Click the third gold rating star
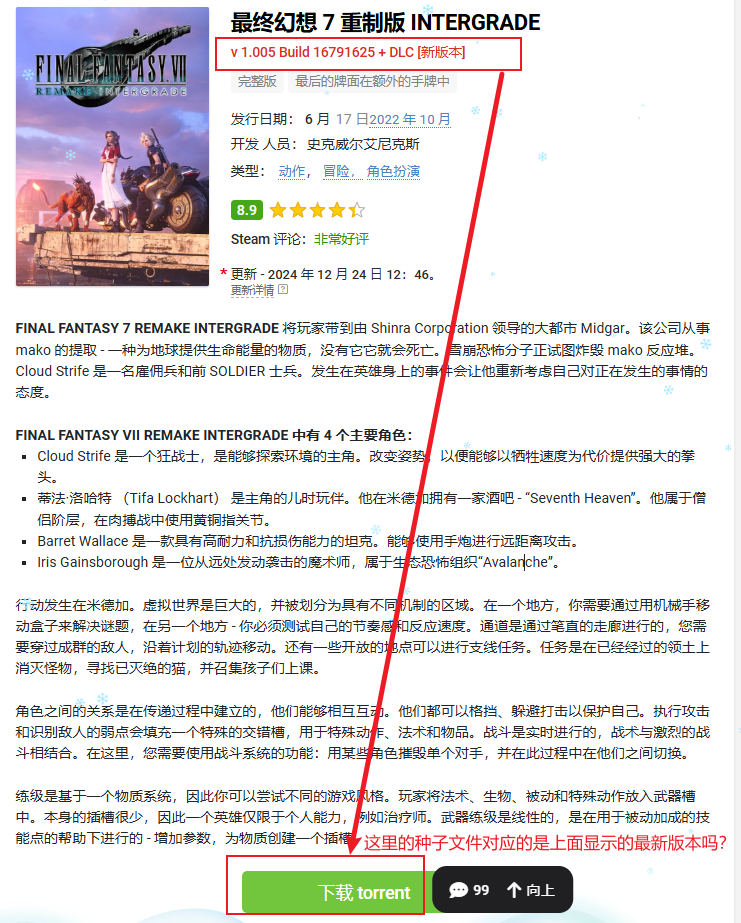 tap(317, 210)
